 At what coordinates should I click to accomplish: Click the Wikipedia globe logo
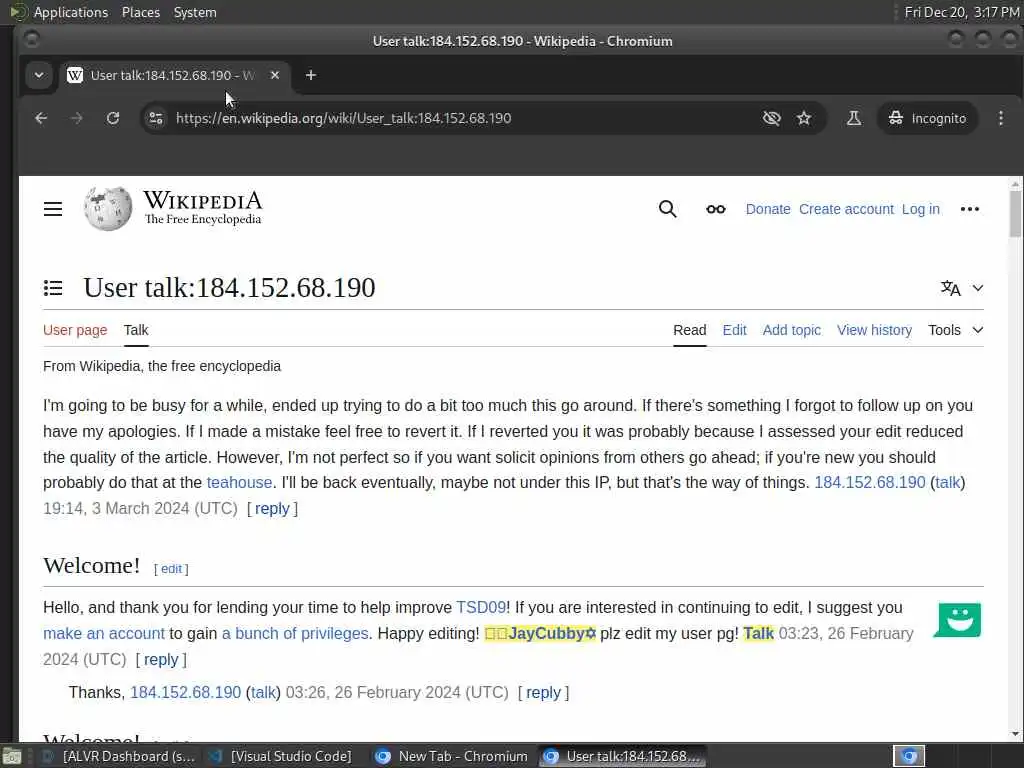point(108,209)
